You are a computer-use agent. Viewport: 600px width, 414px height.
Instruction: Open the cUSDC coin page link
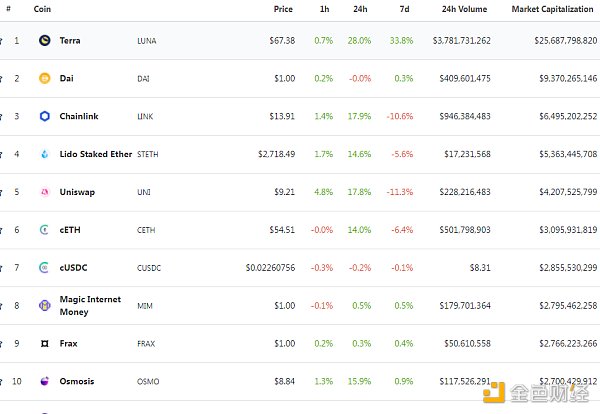tap(73, 267)
